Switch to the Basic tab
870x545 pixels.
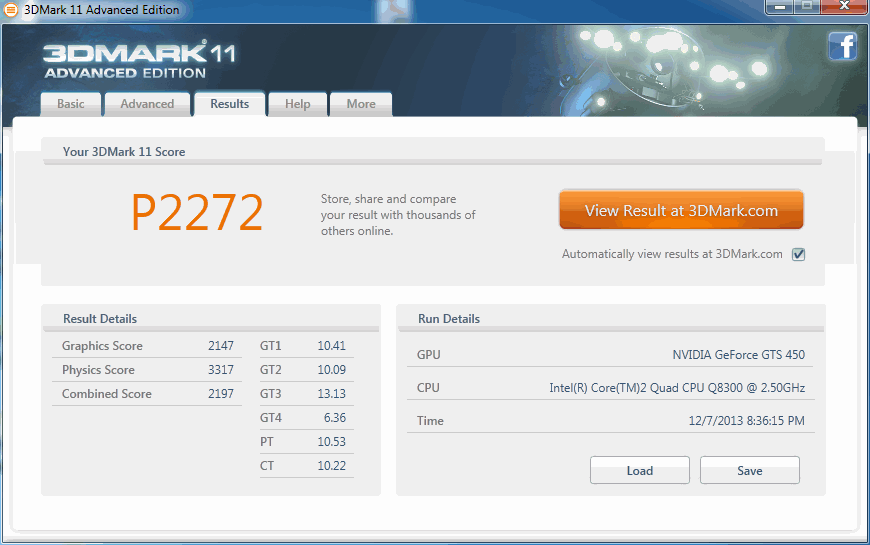pos(71,104)
